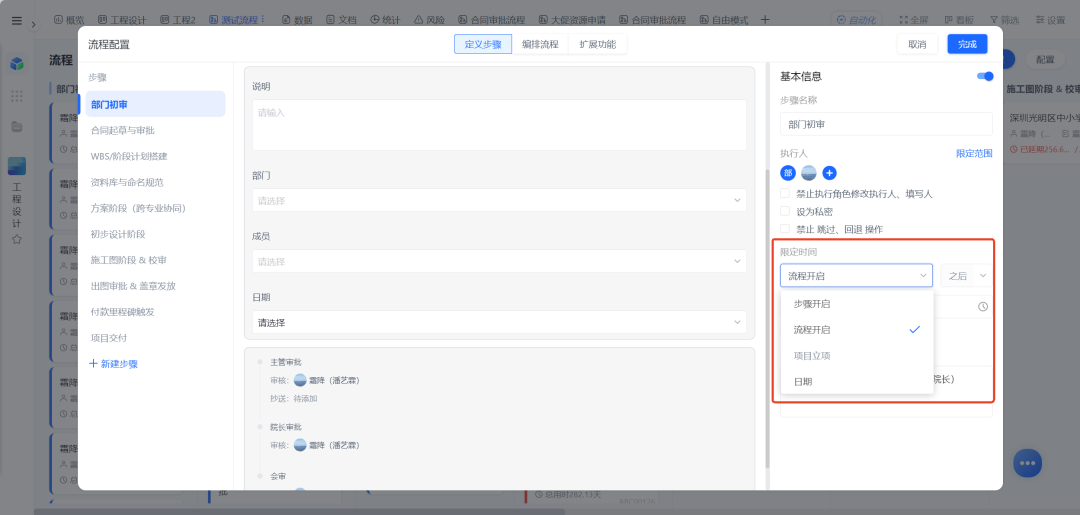The image size is (1080, 515).
Task: Click the 工程设计 project thumbnail in sidebar
Action: (x=17, y=166)
